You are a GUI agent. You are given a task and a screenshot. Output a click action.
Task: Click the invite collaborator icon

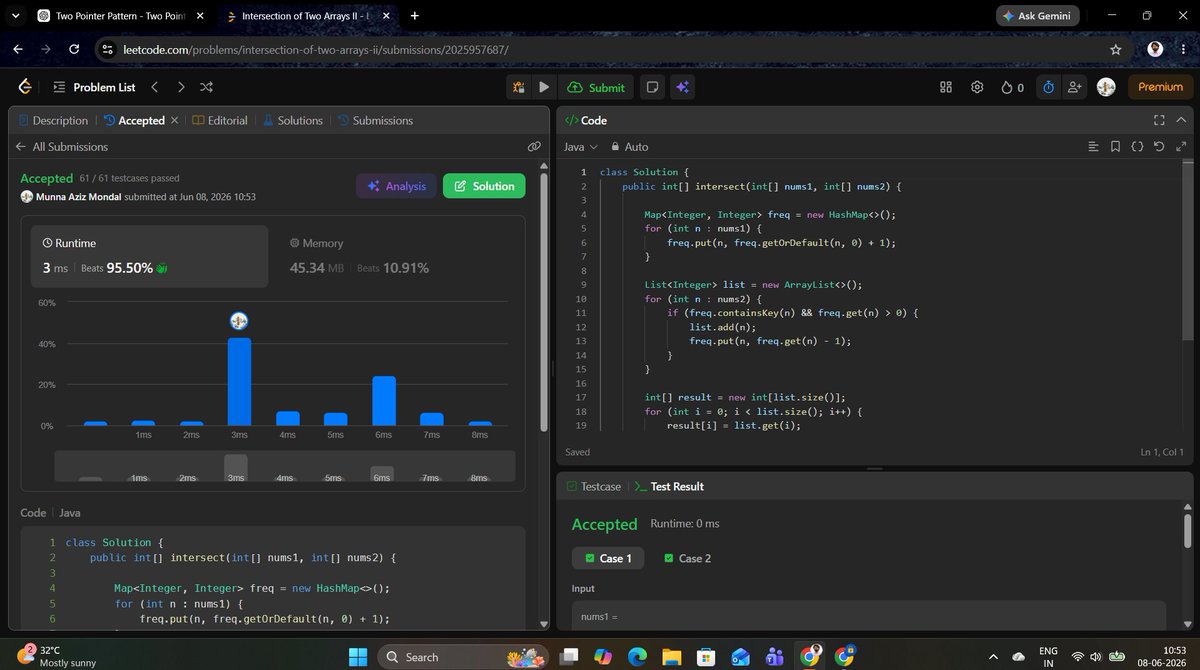(1075, 87)
